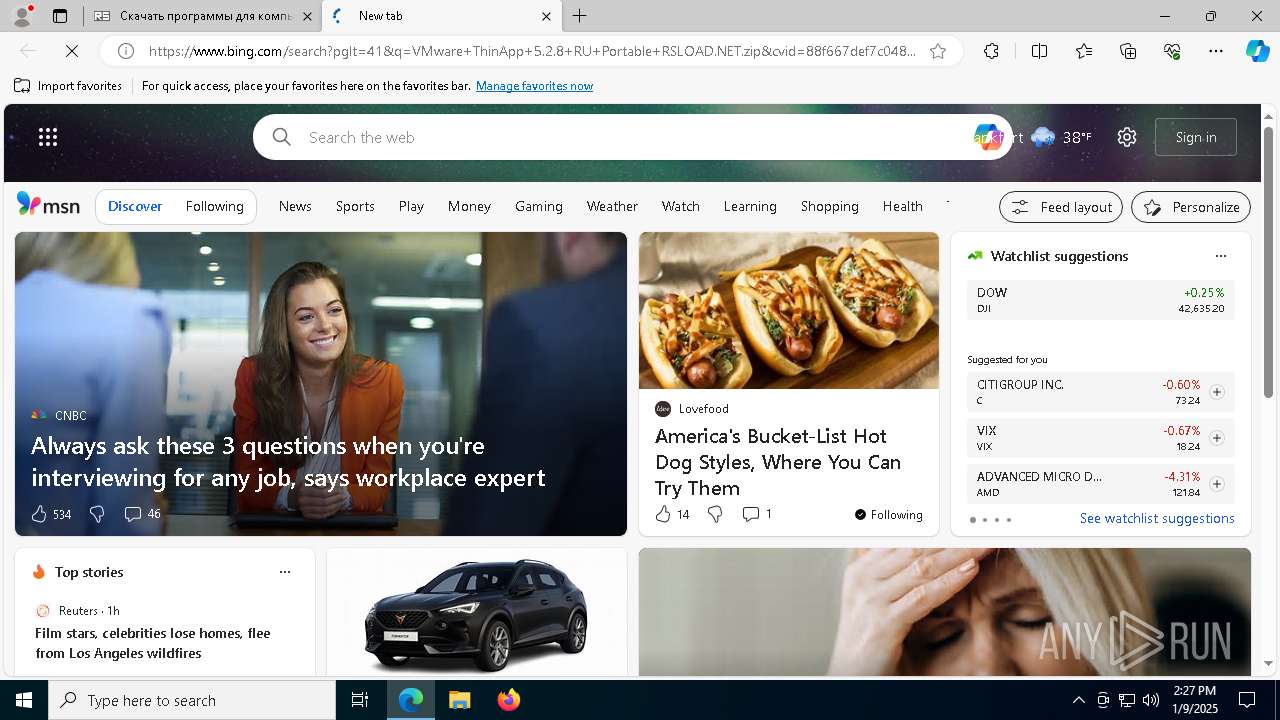Viewport: 1280px width, 720px height.
Task: Open Task View on taskbar
Action: (x=360, y=700)
